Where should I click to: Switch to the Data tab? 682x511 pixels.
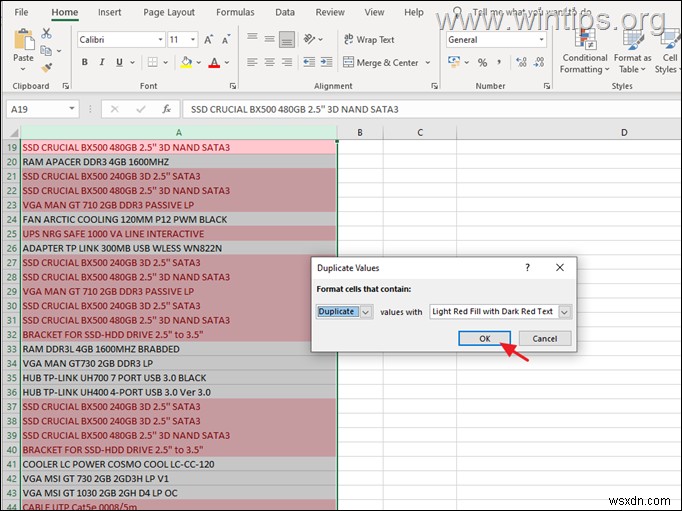point(285,12)
